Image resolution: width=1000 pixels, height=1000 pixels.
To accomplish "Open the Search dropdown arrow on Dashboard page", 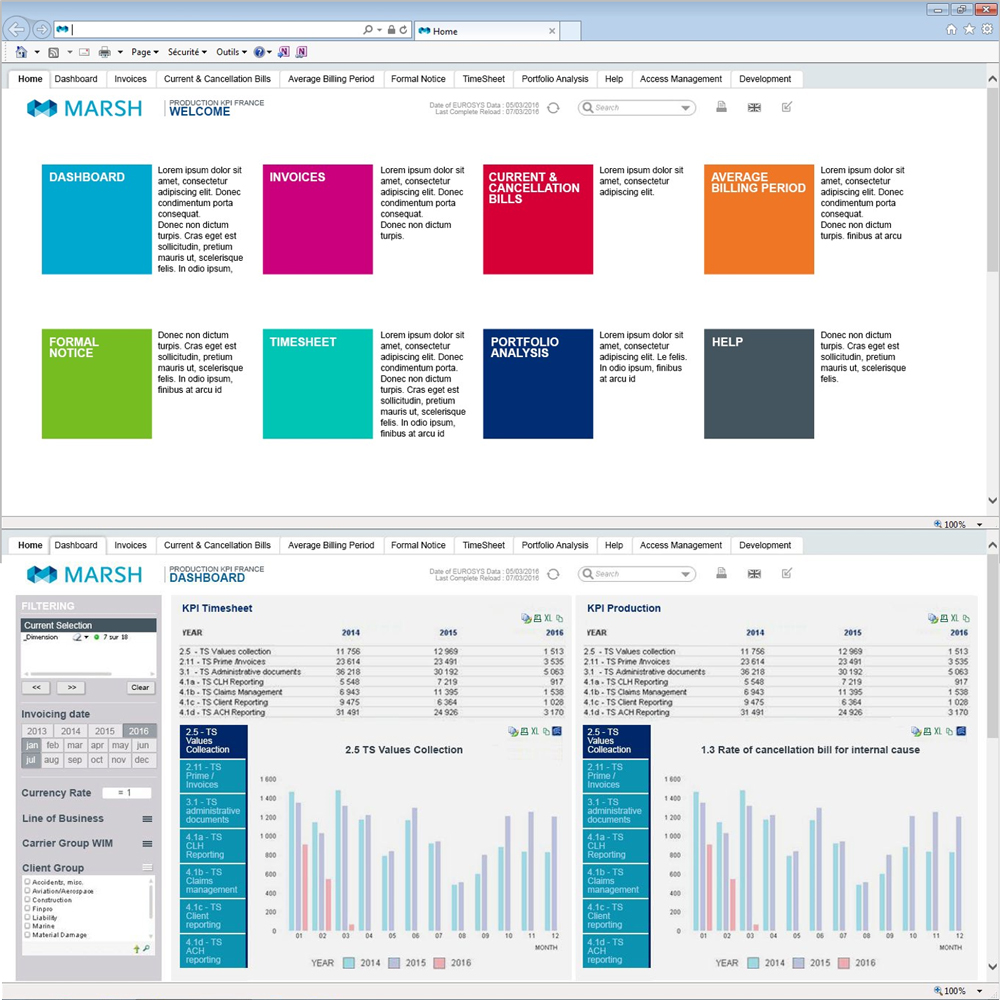I will coord(686,574).
